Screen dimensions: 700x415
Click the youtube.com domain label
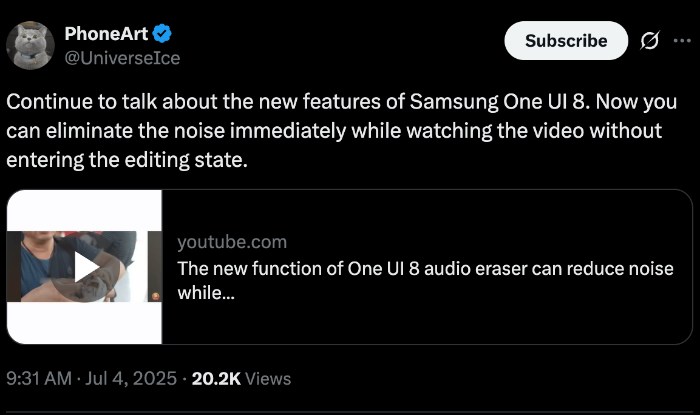pos(231,242)
